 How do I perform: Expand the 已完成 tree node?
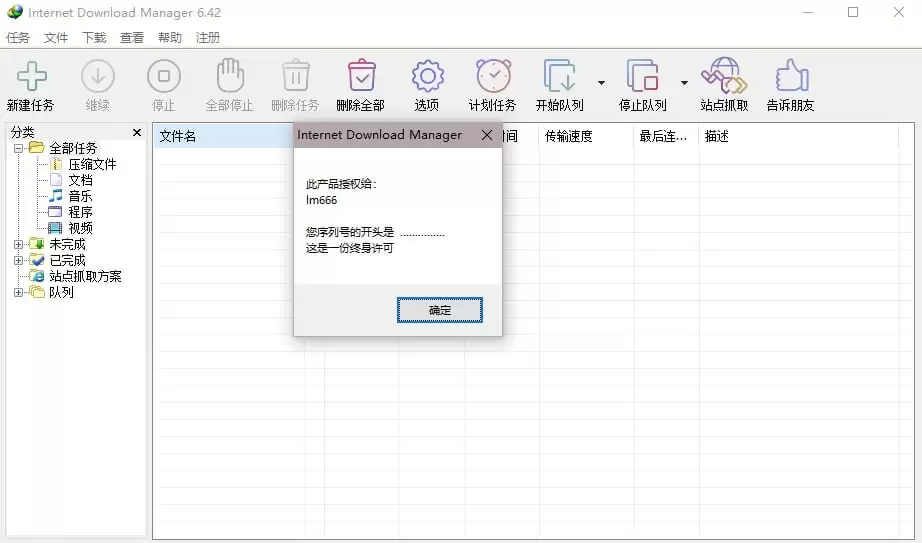click(x=18, y=260)
